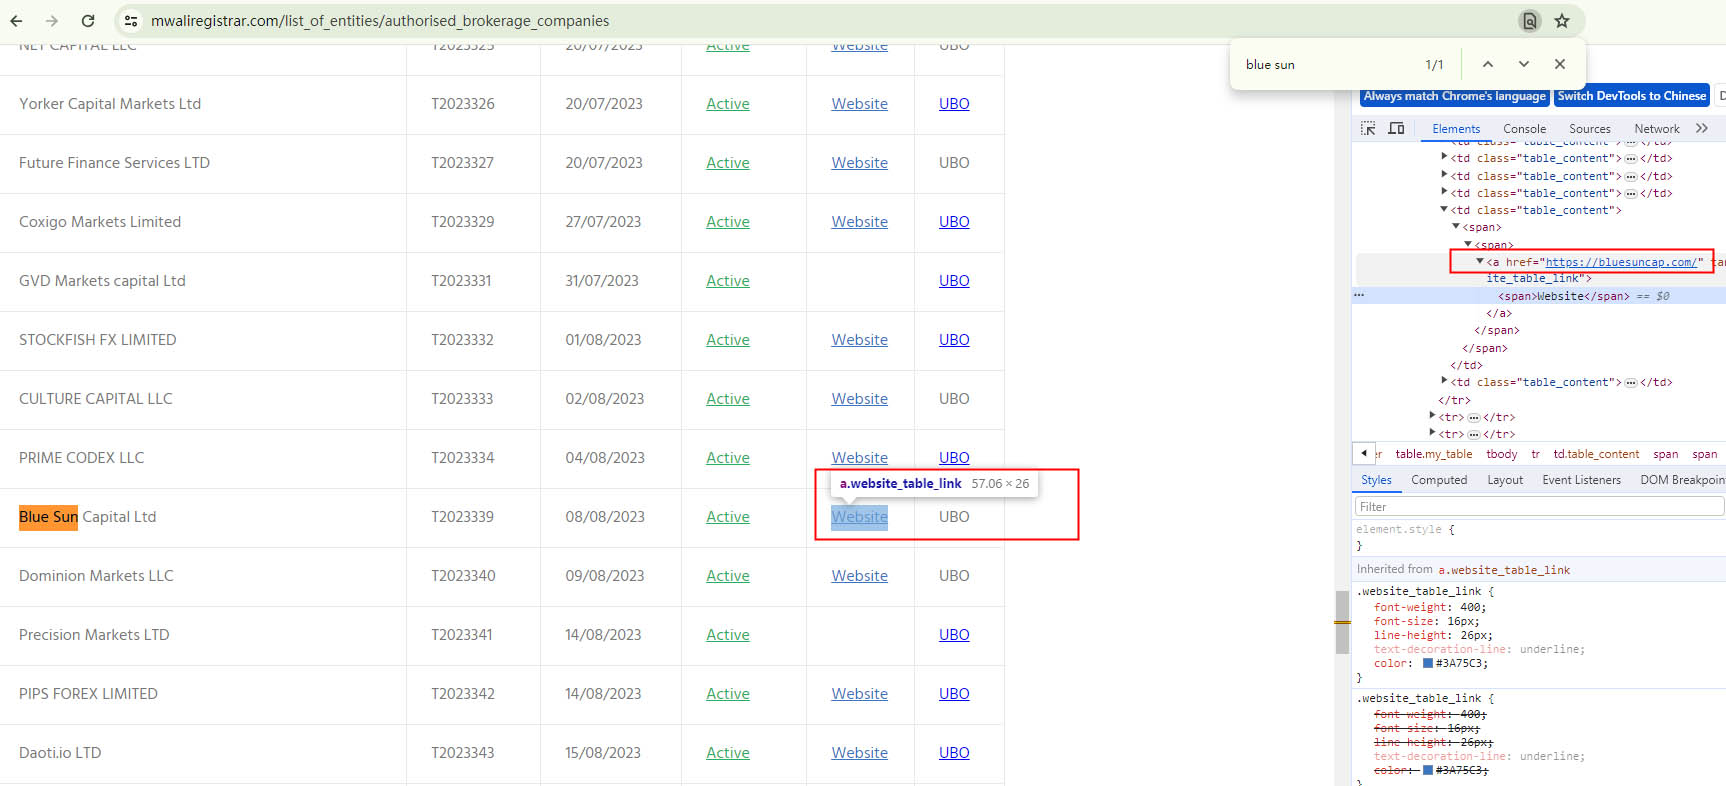Activate the DevTools inspect element picker
Image resolution: width=1726 pixels, height=786 pixels.
[x=1368, y=128]
